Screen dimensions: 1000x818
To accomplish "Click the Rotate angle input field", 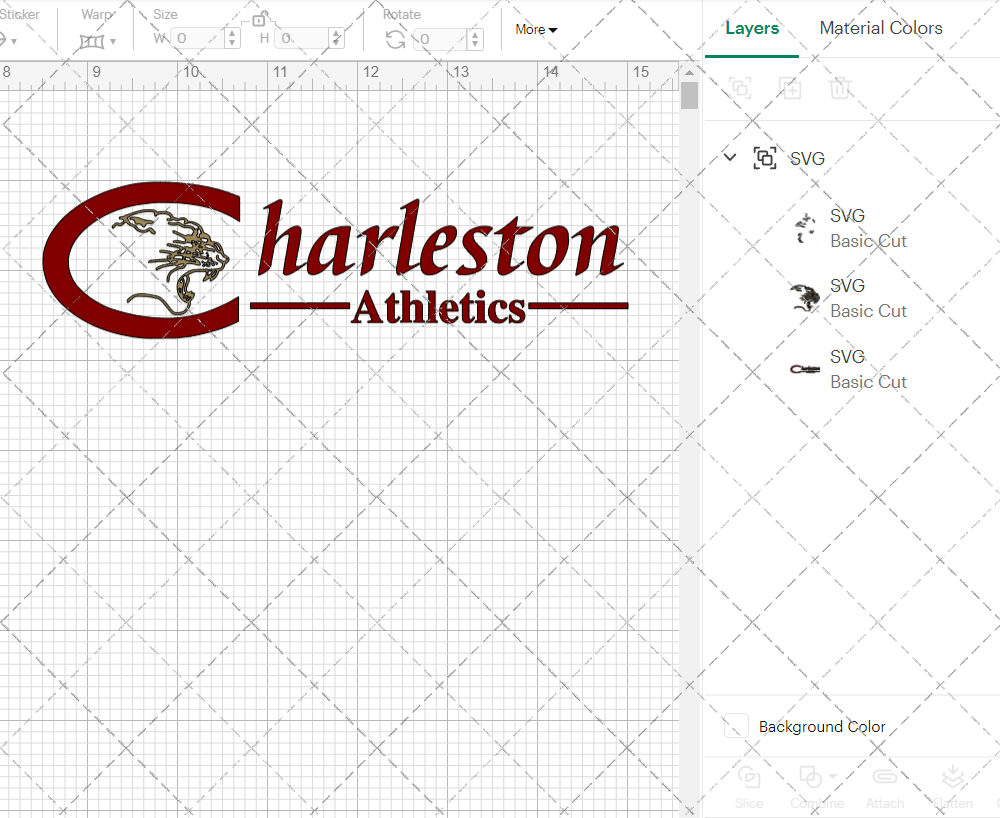I will click(x=441, y=39).
